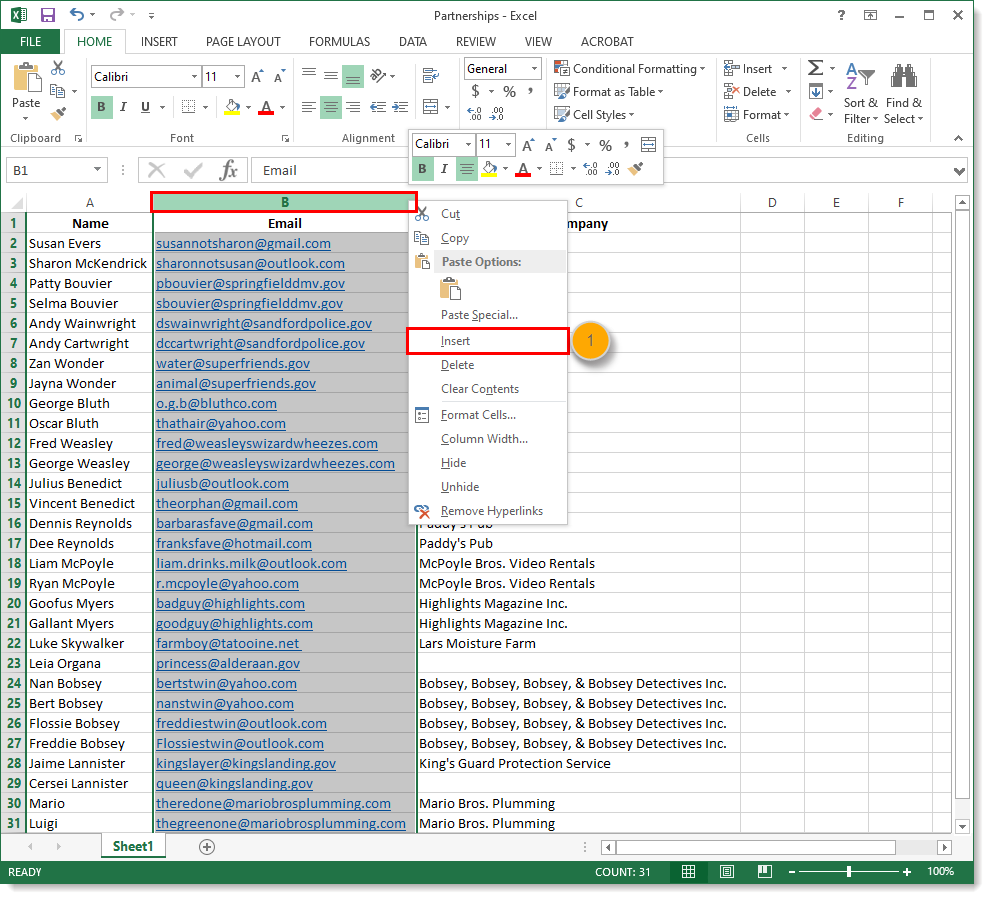Expand the formula bar
989x899 pixels.
tap(959, 171)
